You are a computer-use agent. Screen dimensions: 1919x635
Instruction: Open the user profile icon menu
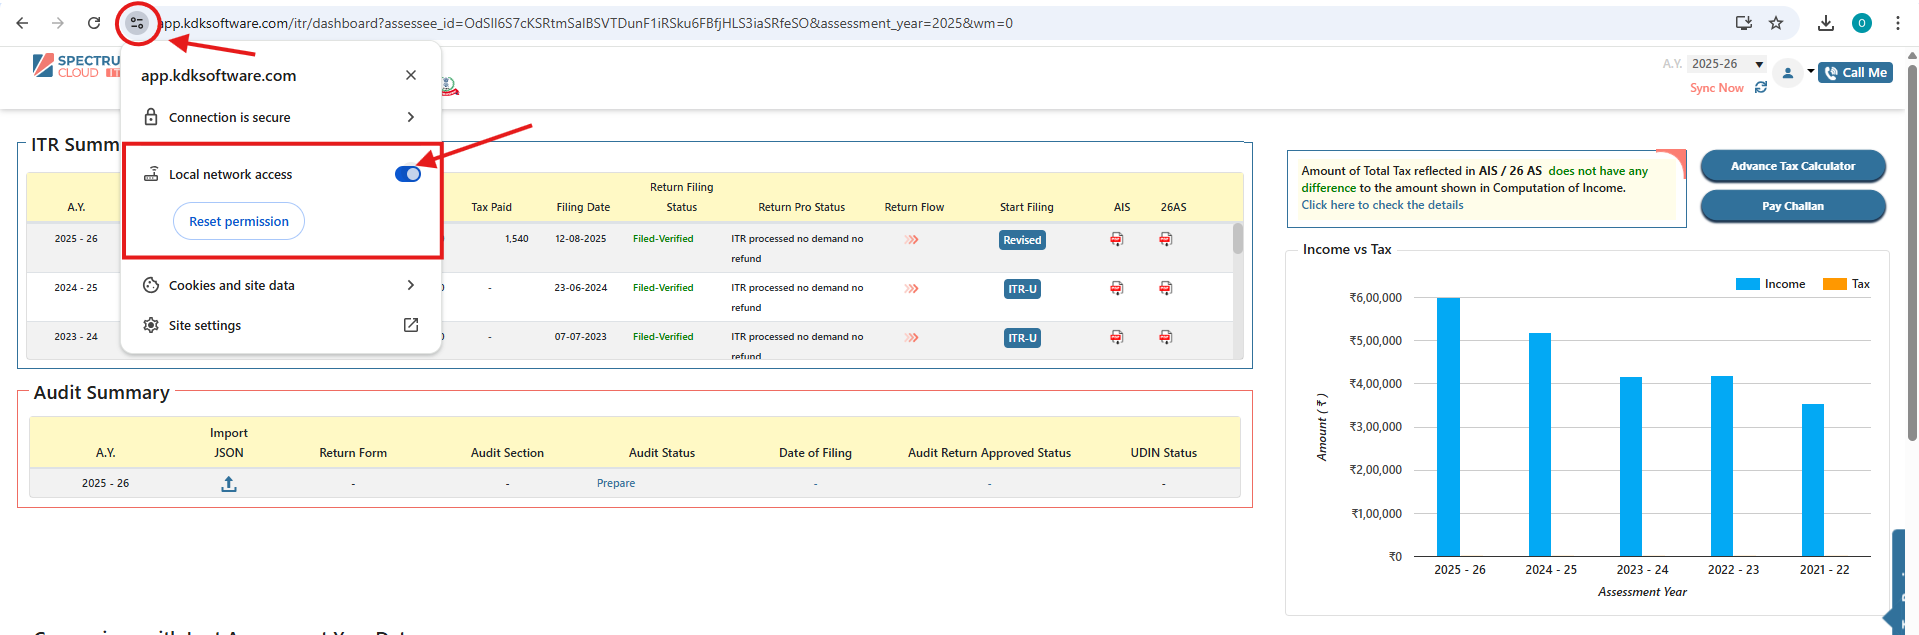[x=1788, y=73]
